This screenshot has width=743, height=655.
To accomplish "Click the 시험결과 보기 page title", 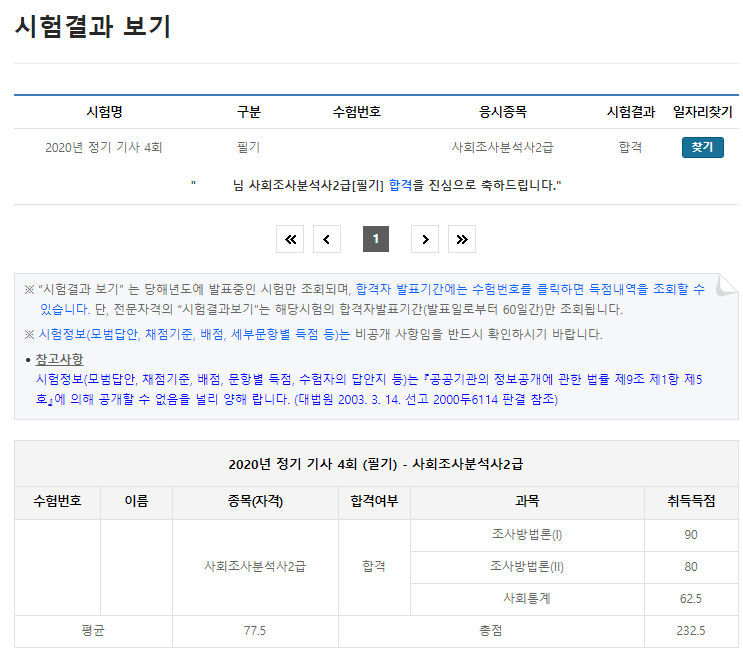I will click(93, 27).
